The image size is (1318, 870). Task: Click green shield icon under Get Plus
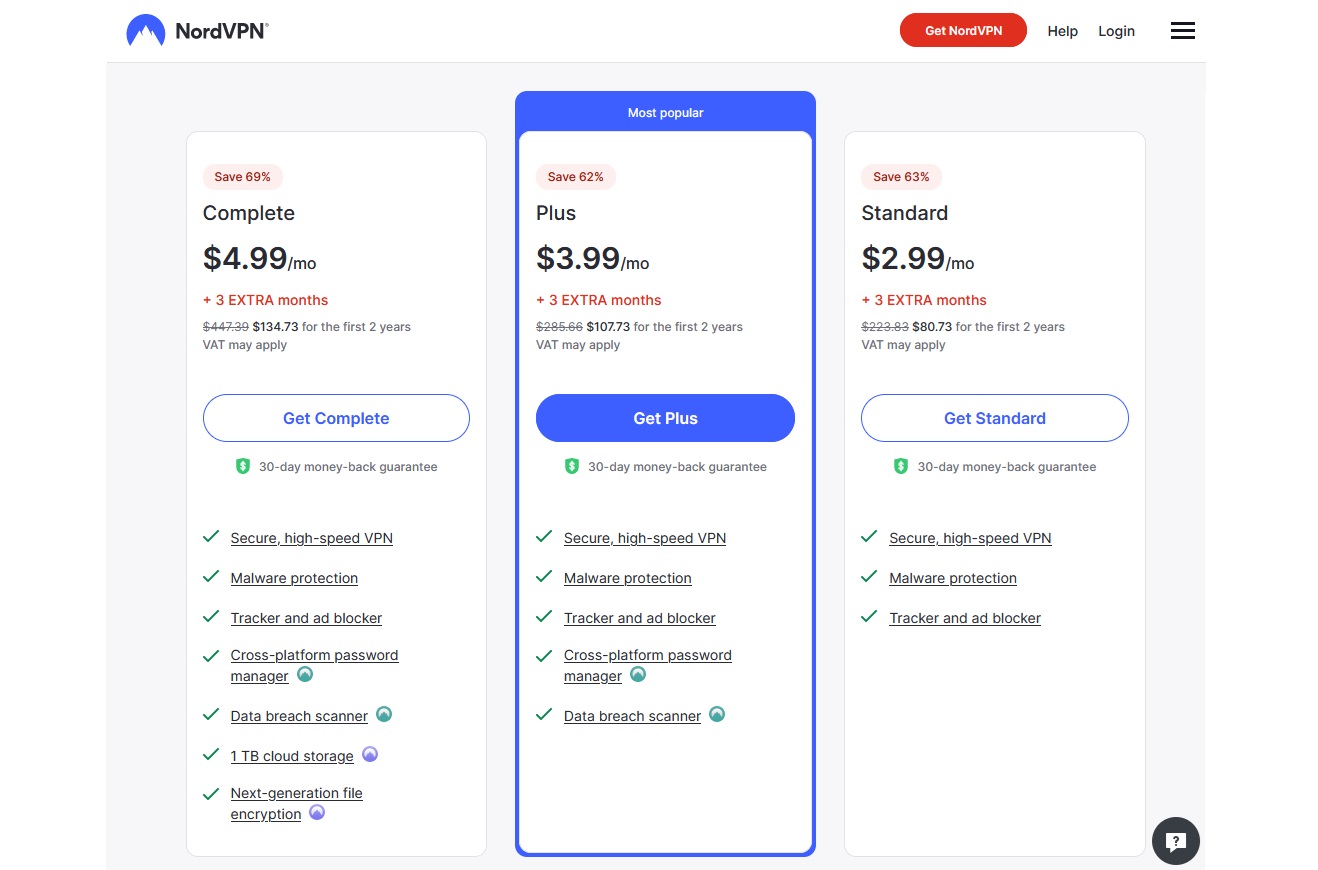(x=572, y=466)
